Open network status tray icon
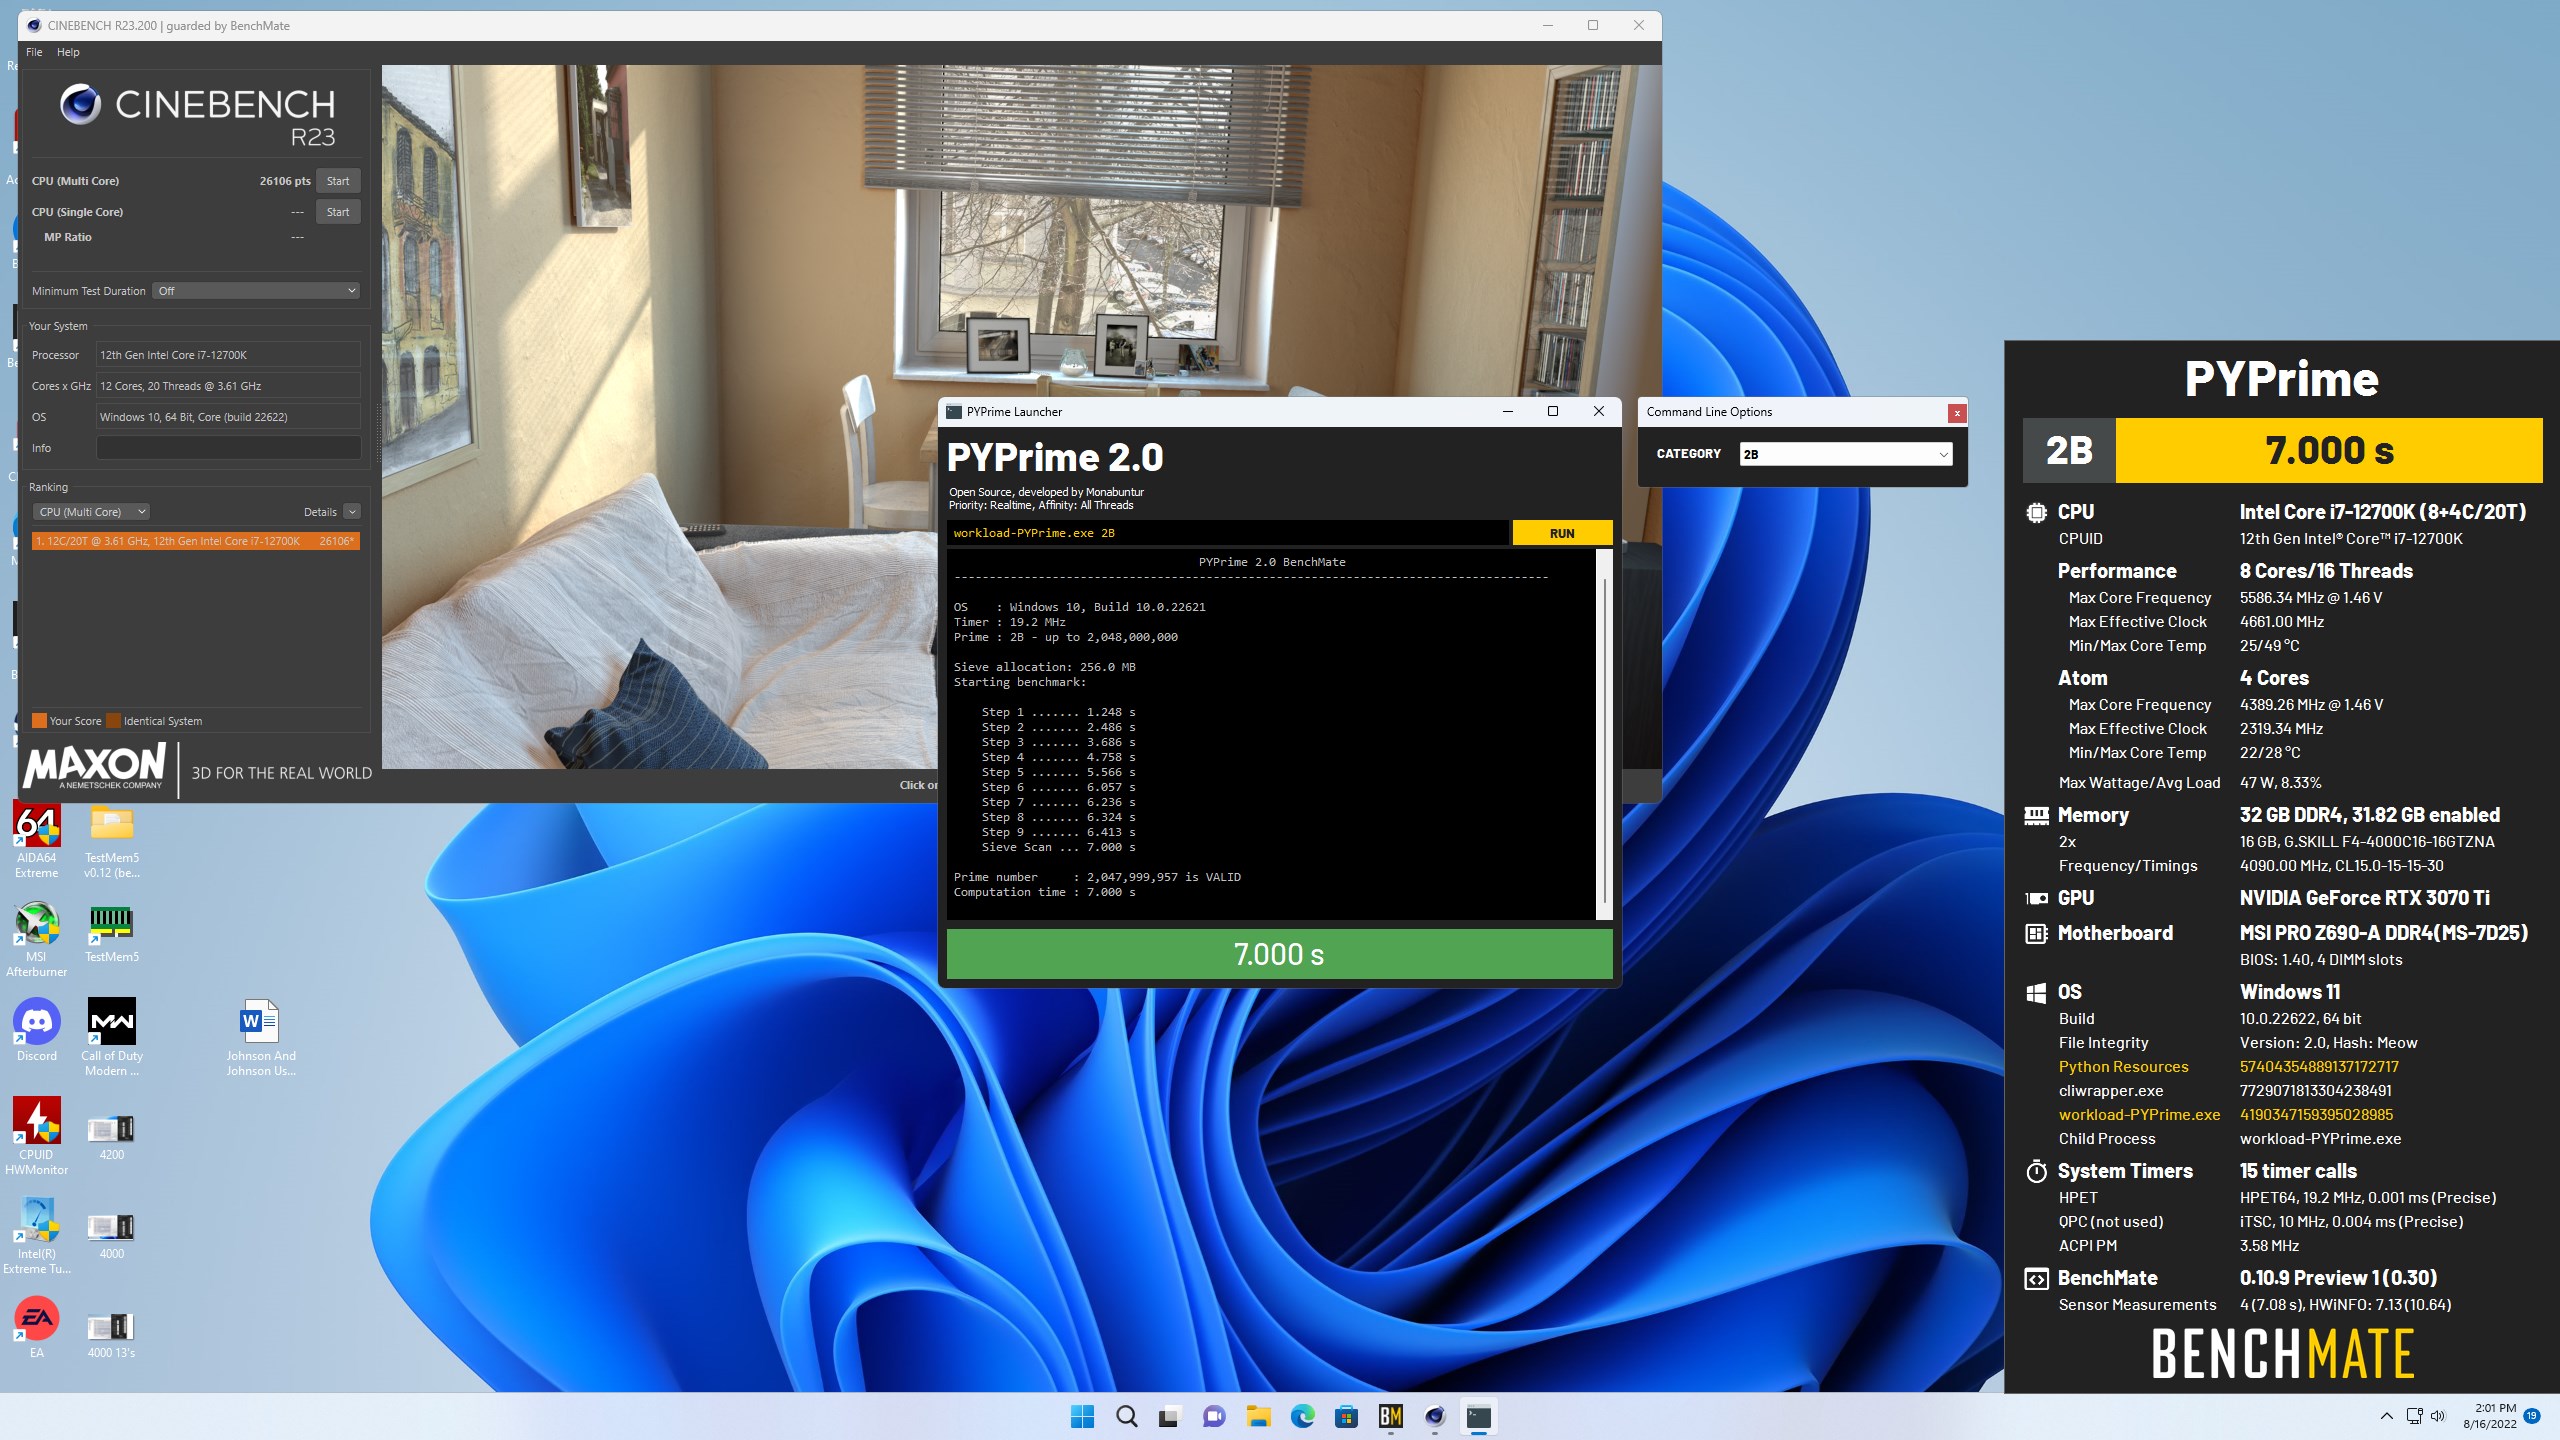This screenshot has height=1440, width=2560. [2414, 1416]
